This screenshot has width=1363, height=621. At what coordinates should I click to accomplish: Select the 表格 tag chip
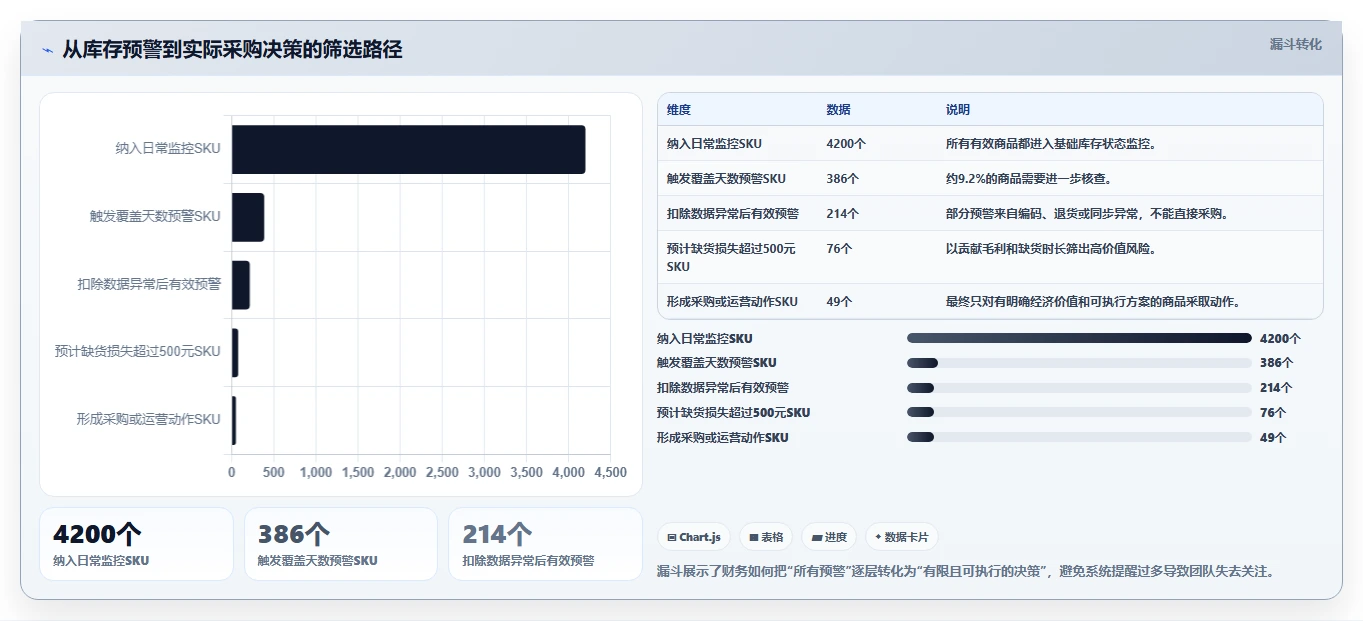[766, 537]
